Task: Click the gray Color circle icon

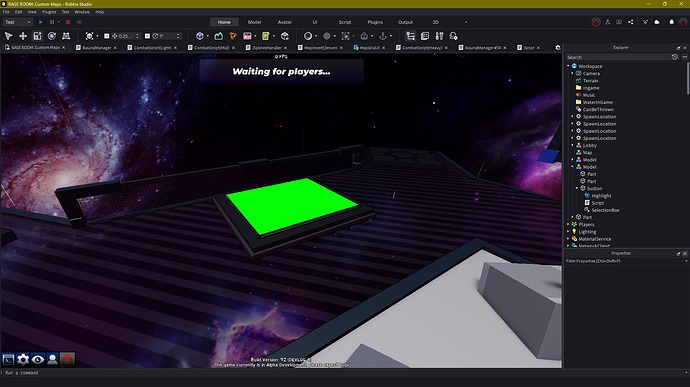Action: coord(327,36)
